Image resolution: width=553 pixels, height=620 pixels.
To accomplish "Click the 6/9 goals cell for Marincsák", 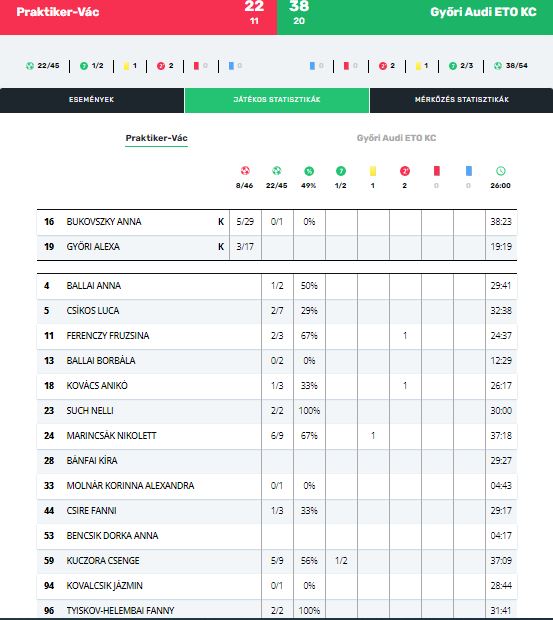I will pyautogui.click(x=277, y=436).
